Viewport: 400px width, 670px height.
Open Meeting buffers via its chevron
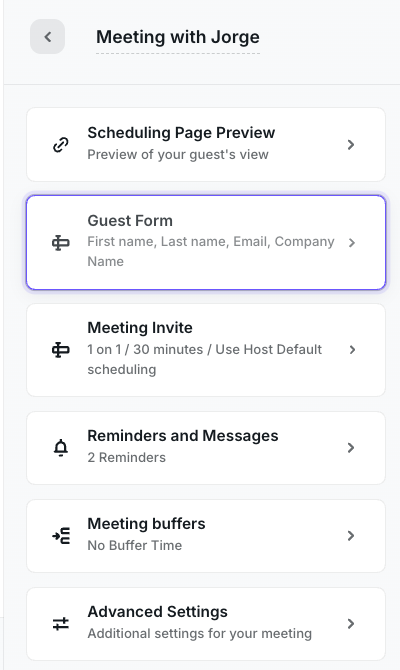[x=351, y=536]
